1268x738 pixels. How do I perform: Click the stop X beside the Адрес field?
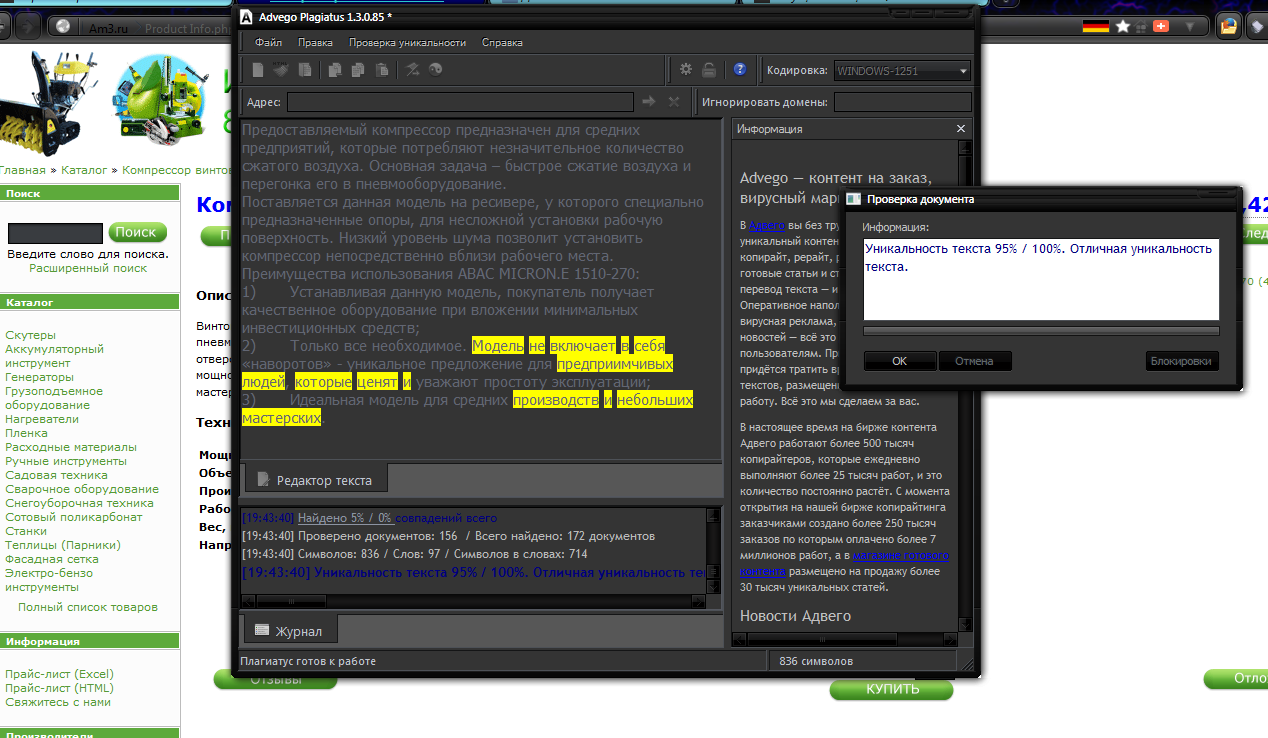click(x=674, y=101)
